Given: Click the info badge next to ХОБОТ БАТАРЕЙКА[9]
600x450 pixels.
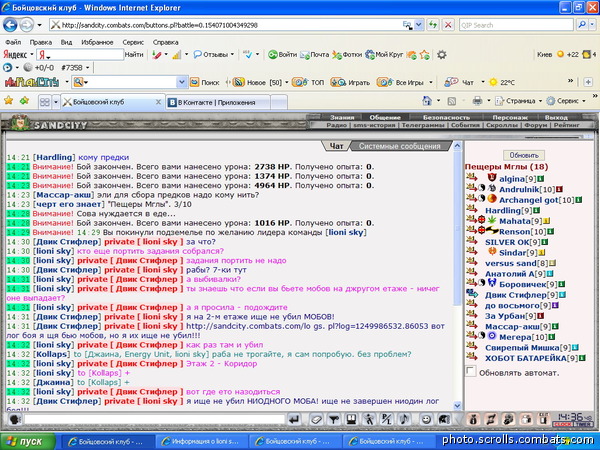Looking at the screenshot, I should 582,359.
